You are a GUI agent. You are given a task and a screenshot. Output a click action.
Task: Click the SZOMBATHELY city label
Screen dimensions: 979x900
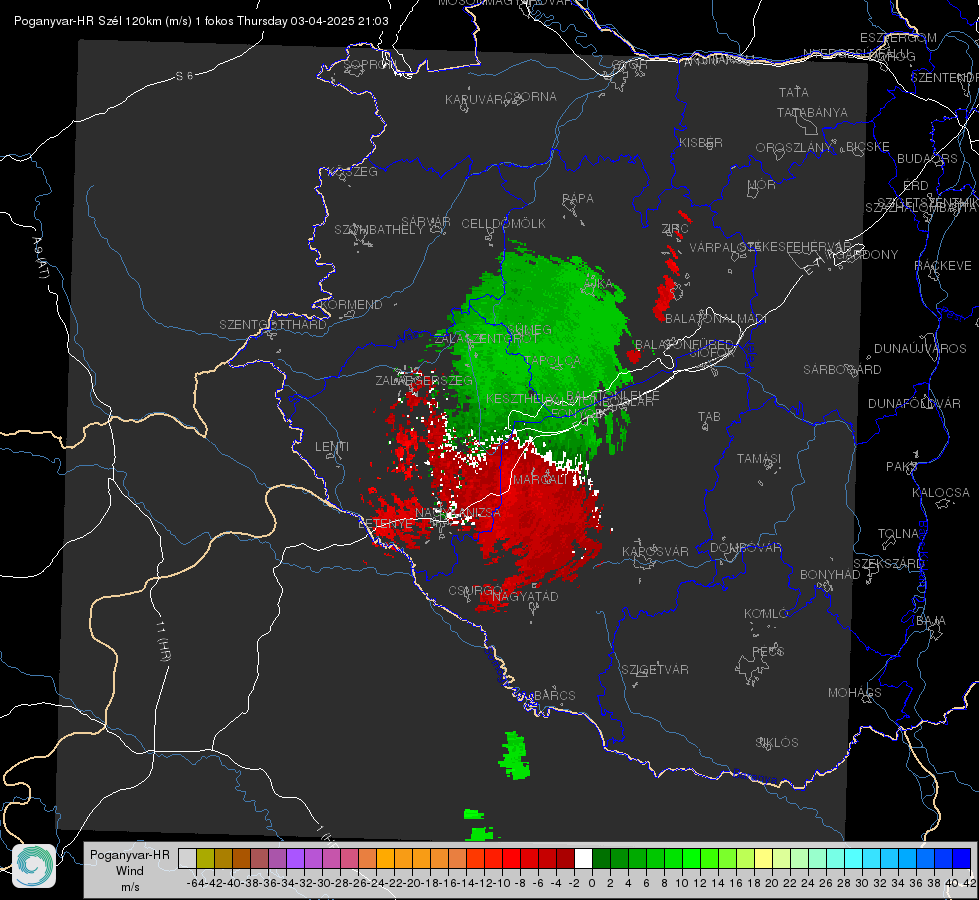coord(379,230)
